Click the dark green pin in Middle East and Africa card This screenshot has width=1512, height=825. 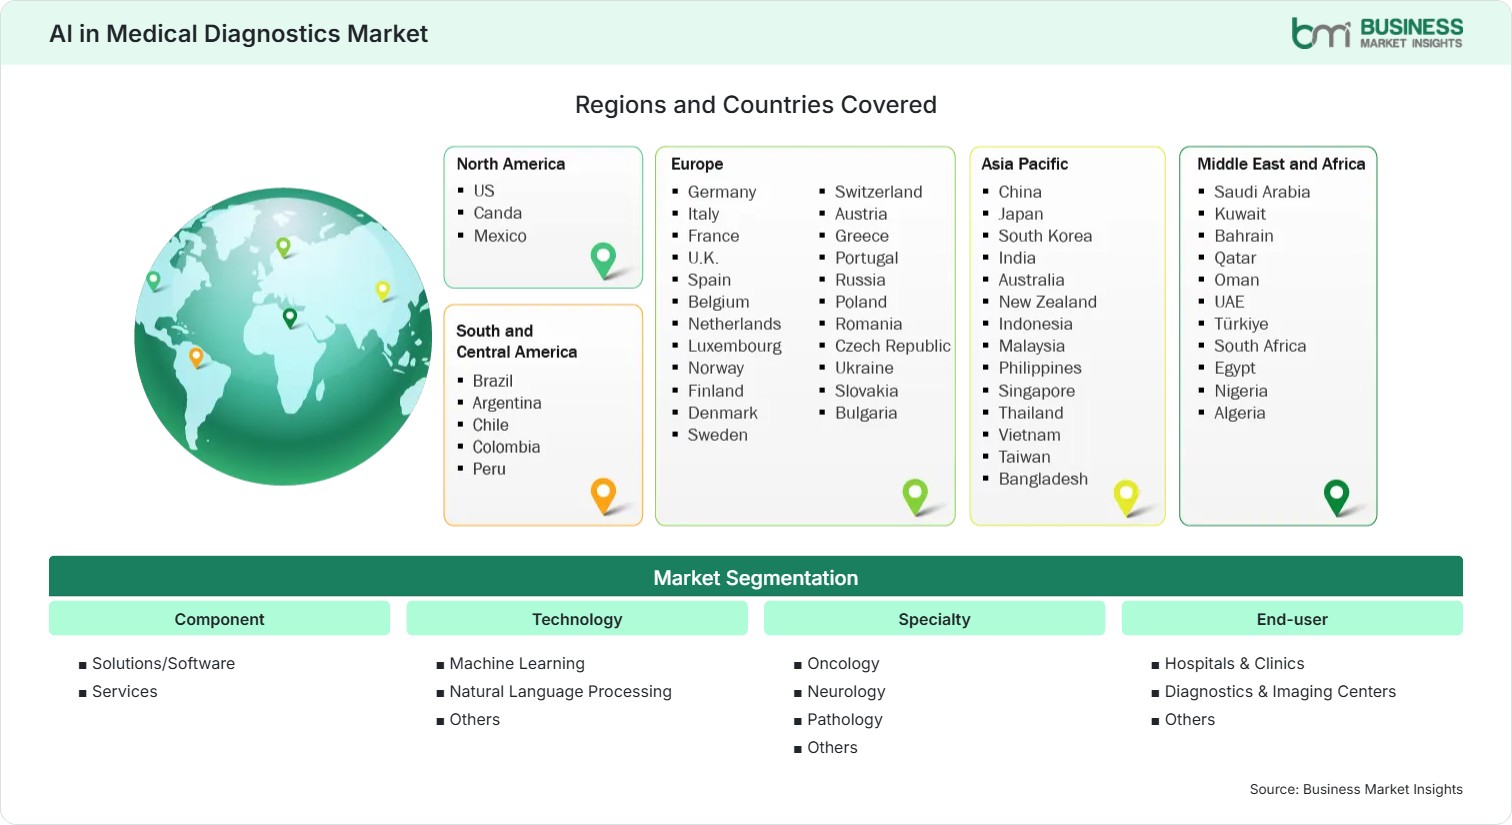tap(1336, 497)
